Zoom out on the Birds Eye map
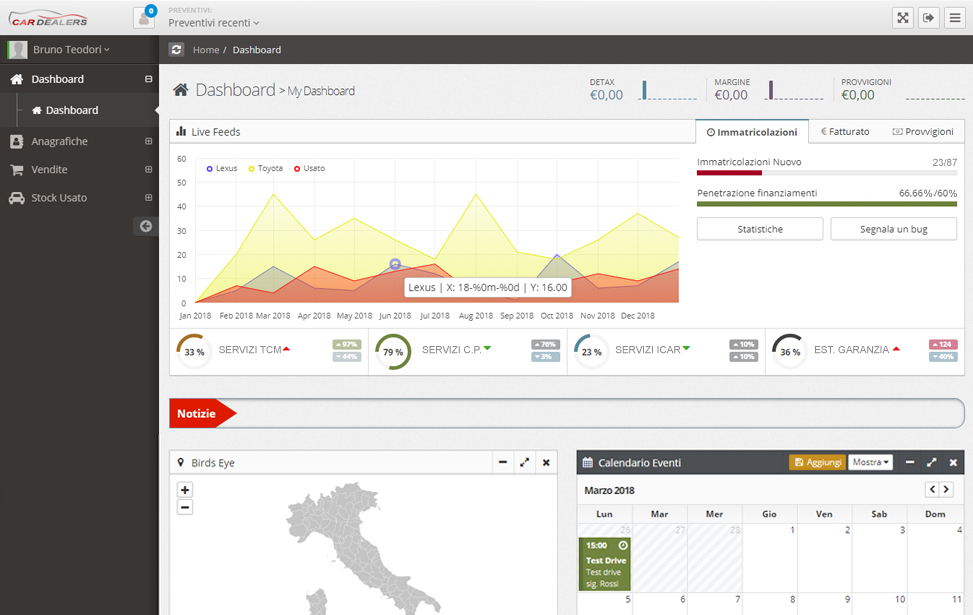Screen dimensions: 973x615 [185, 507]
